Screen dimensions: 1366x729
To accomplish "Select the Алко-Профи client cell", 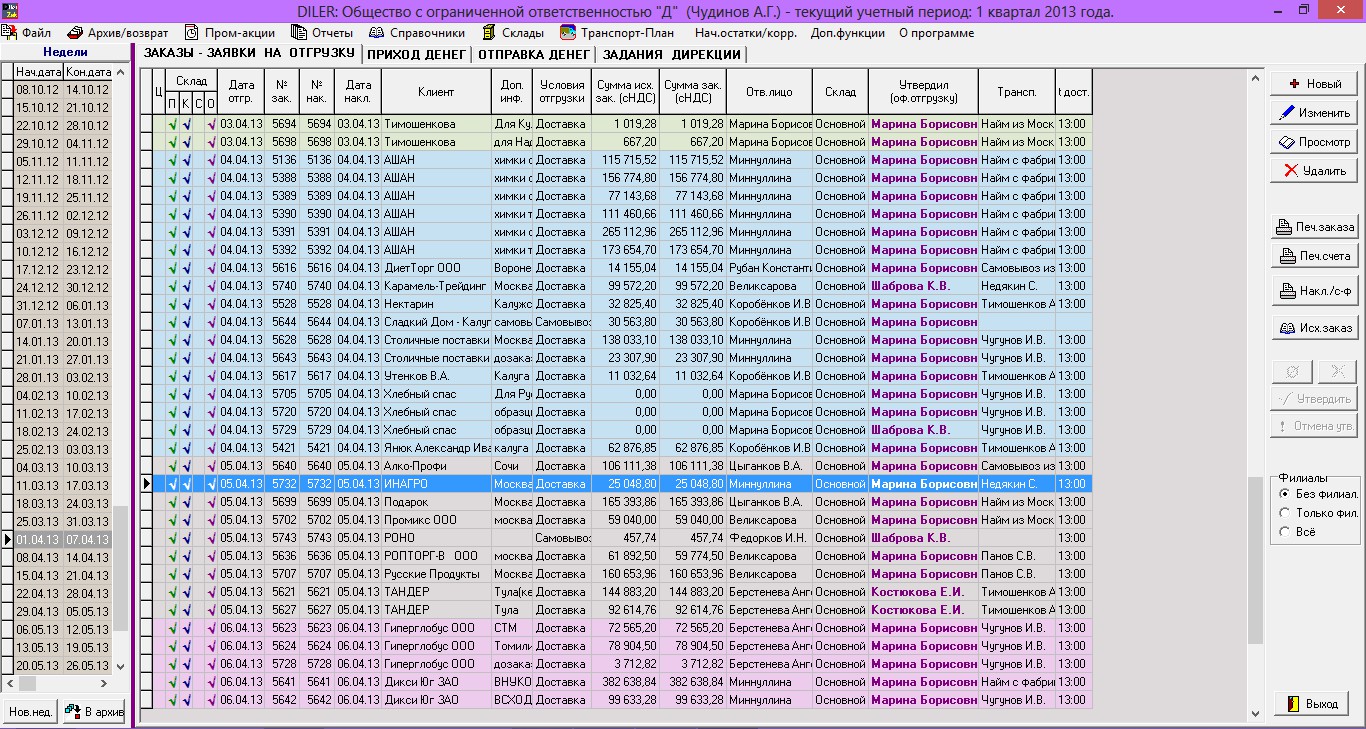I will point(436,466).
